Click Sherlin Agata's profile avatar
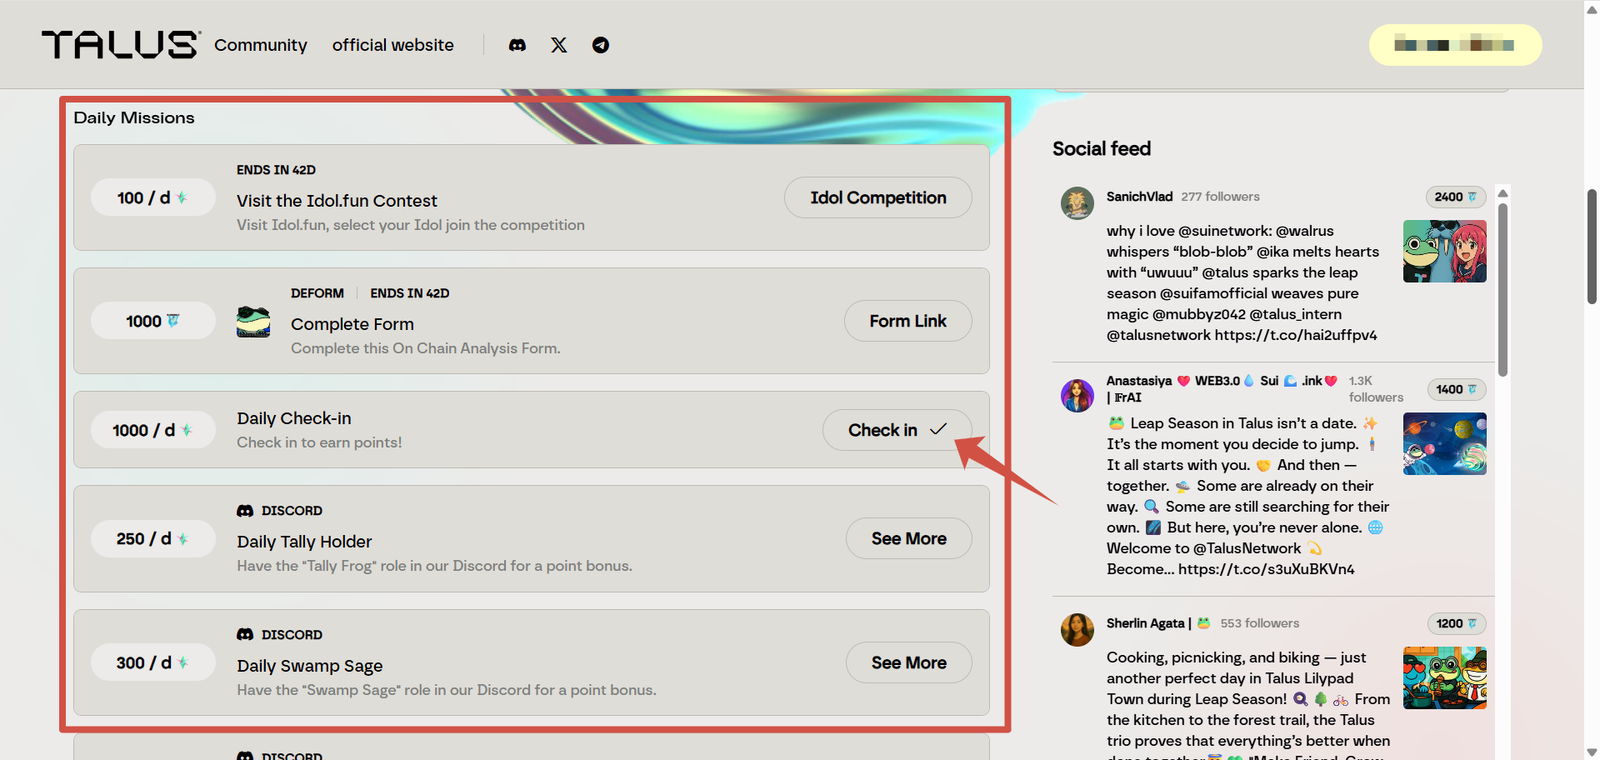The height and width of the screenshot is (760, 1600). pos(1077,630)
